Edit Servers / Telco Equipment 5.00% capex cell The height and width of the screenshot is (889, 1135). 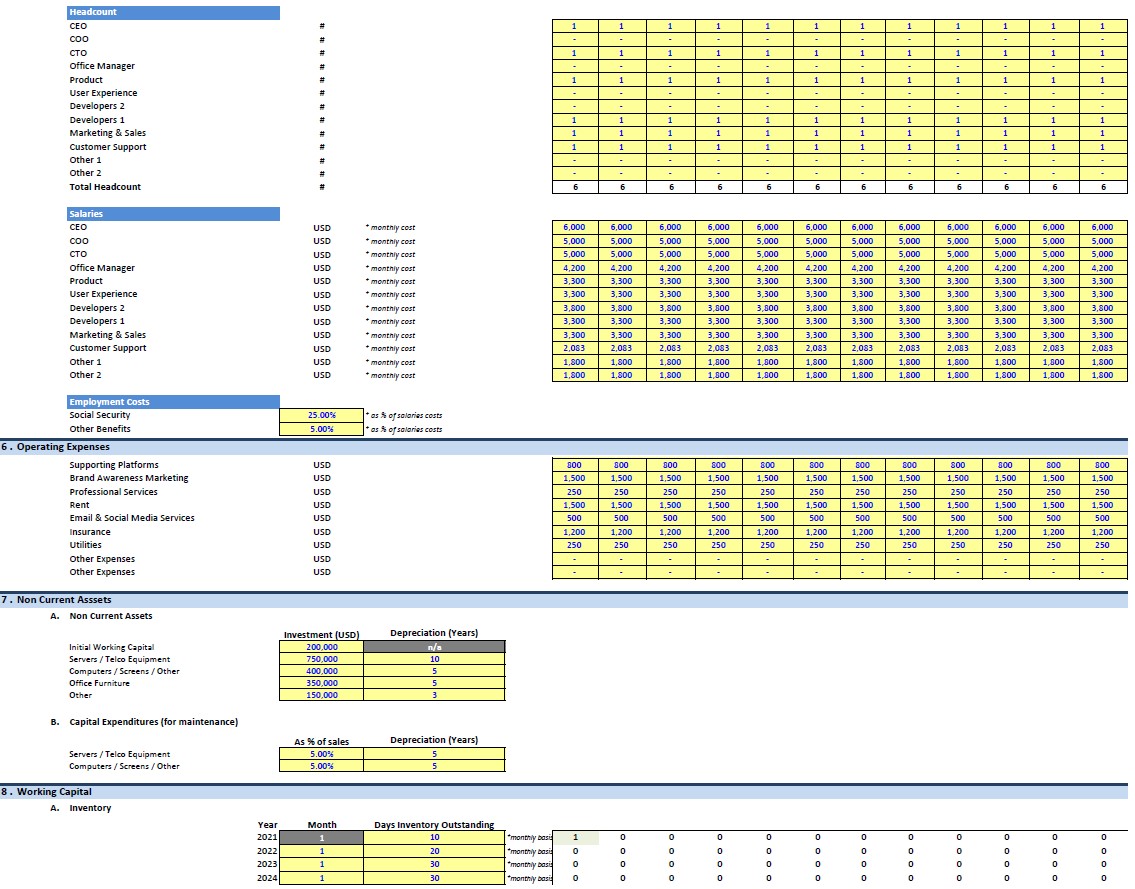(x=321, y=754)
